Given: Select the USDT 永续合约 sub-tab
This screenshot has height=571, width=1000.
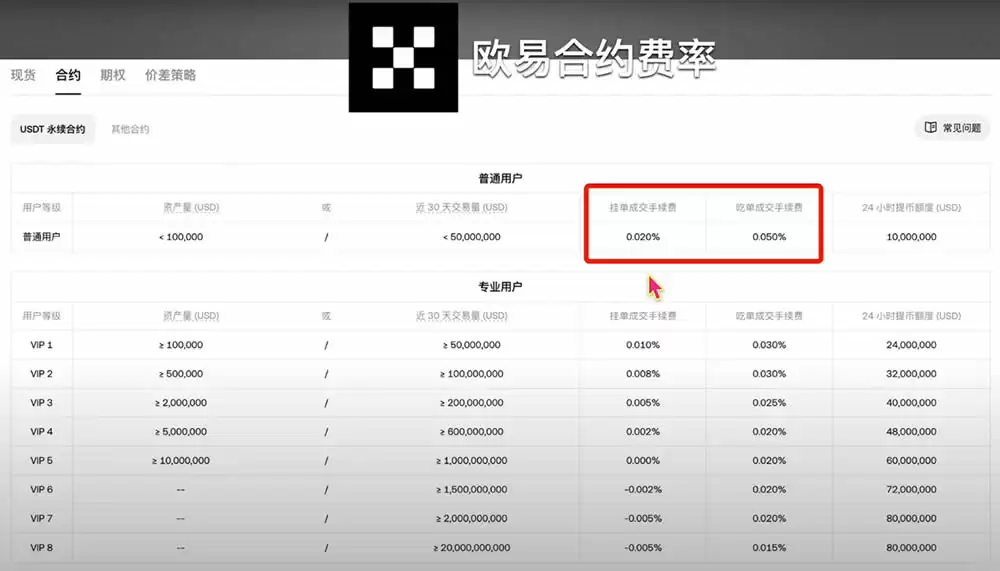Looking at the screenshot, I should [x=53, y=129].
